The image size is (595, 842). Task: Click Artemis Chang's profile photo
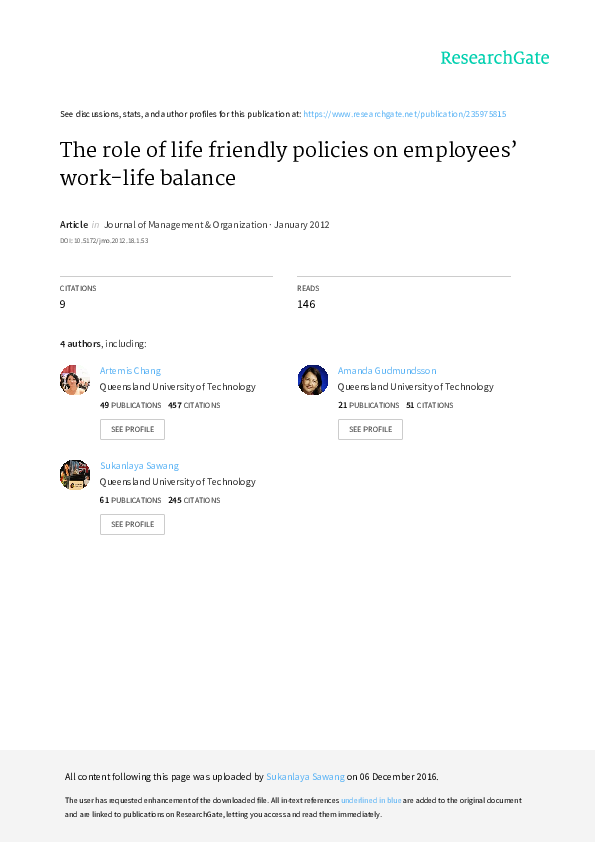(75, 380)
